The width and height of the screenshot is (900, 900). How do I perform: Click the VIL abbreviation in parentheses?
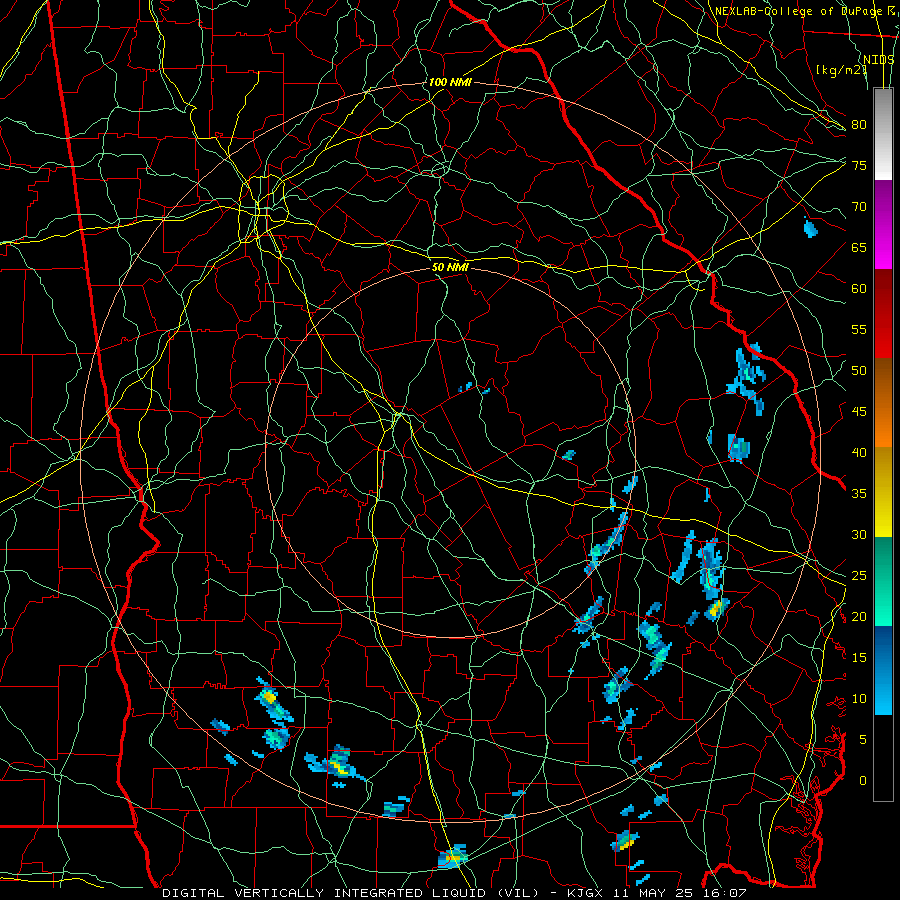point(518,893)
